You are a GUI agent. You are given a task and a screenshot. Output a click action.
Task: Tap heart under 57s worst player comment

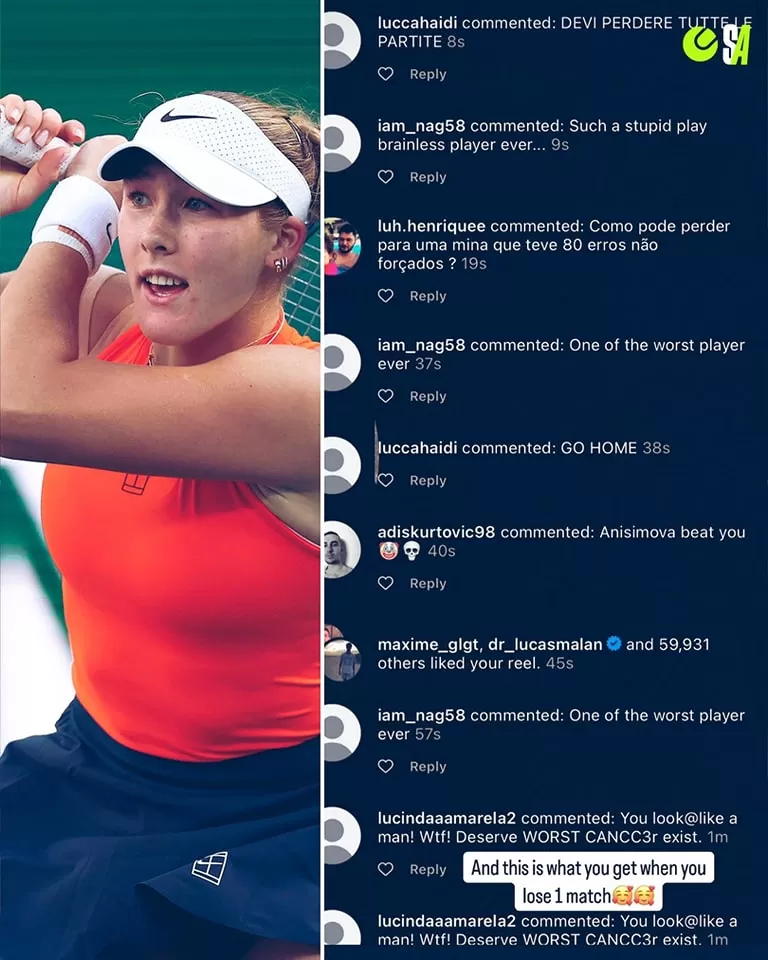tap(385, 767)
